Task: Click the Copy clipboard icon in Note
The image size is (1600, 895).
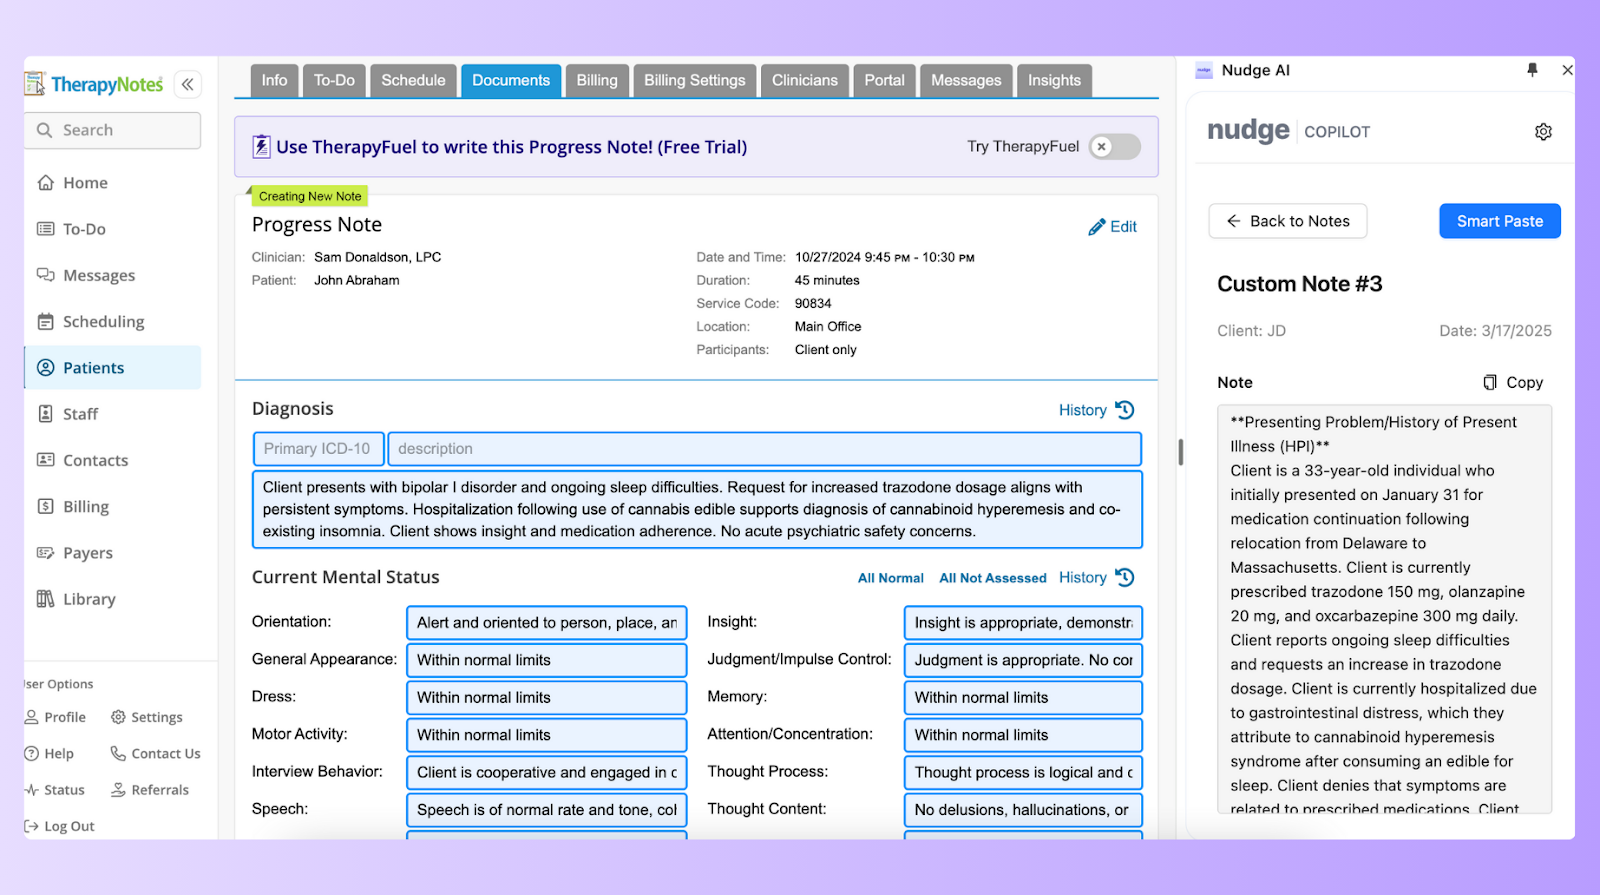Action: 1490,382
